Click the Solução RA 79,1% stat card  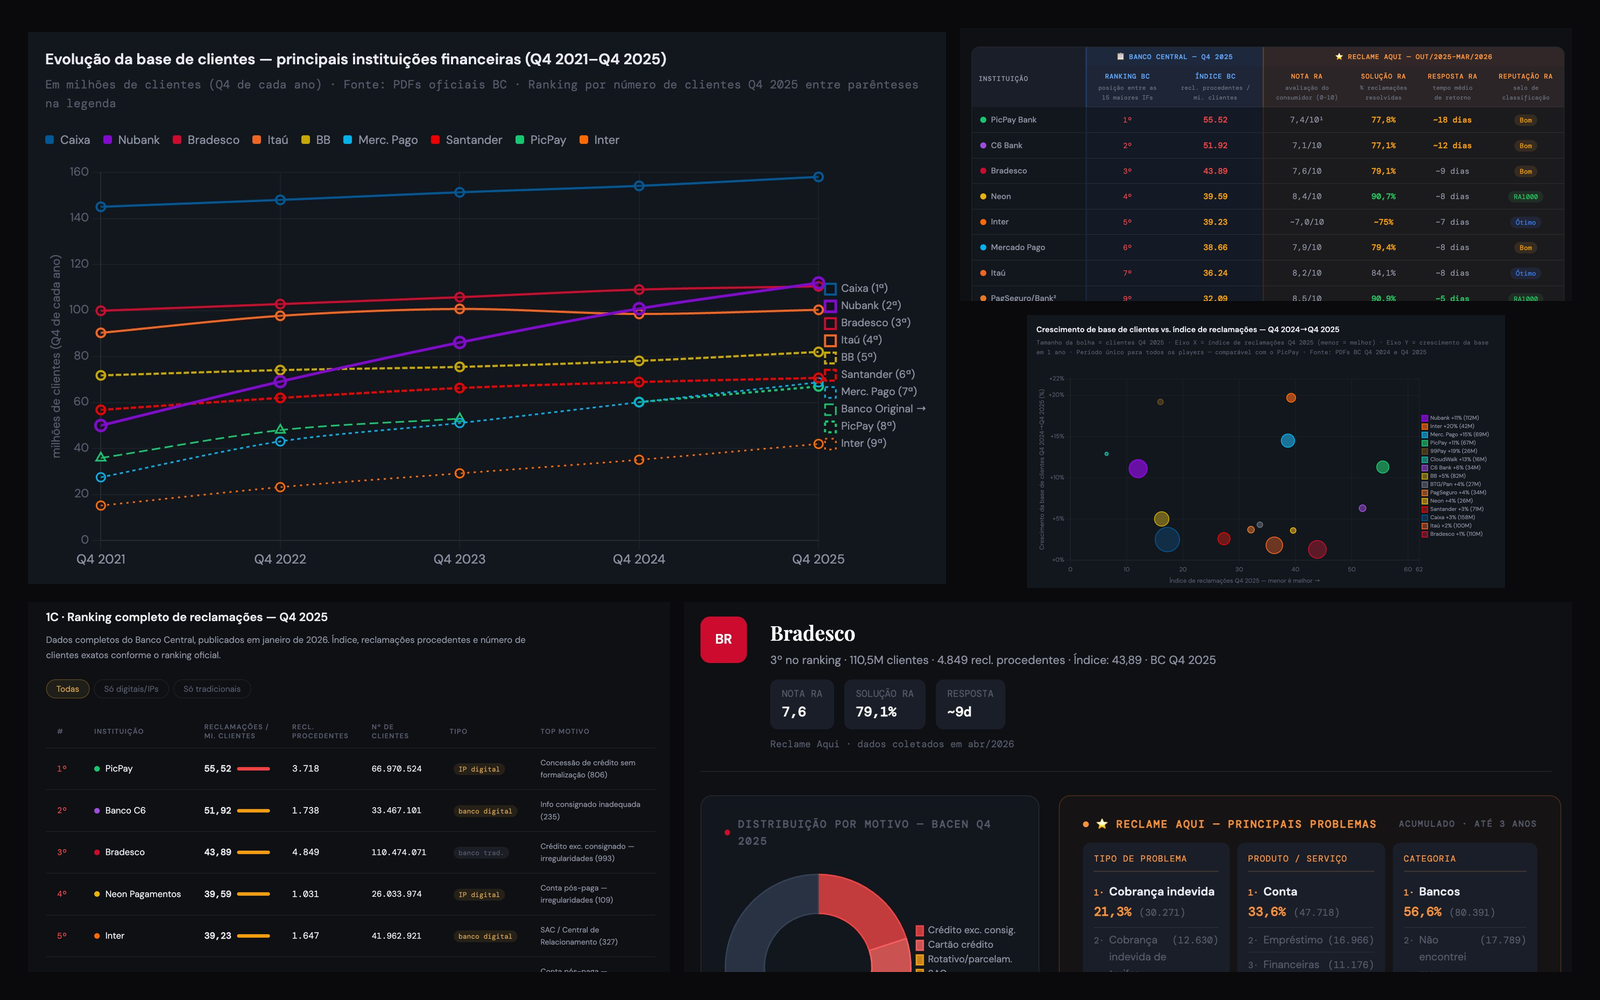[885, 704]
